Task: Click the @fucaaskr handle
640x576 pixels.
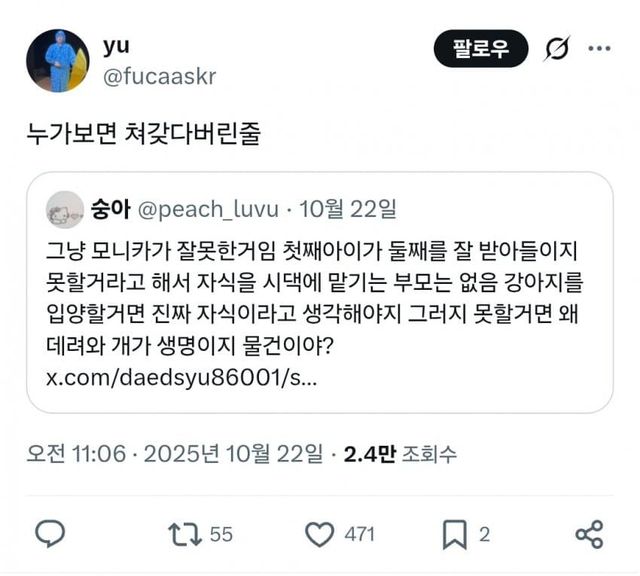Action: click(158, 76)
